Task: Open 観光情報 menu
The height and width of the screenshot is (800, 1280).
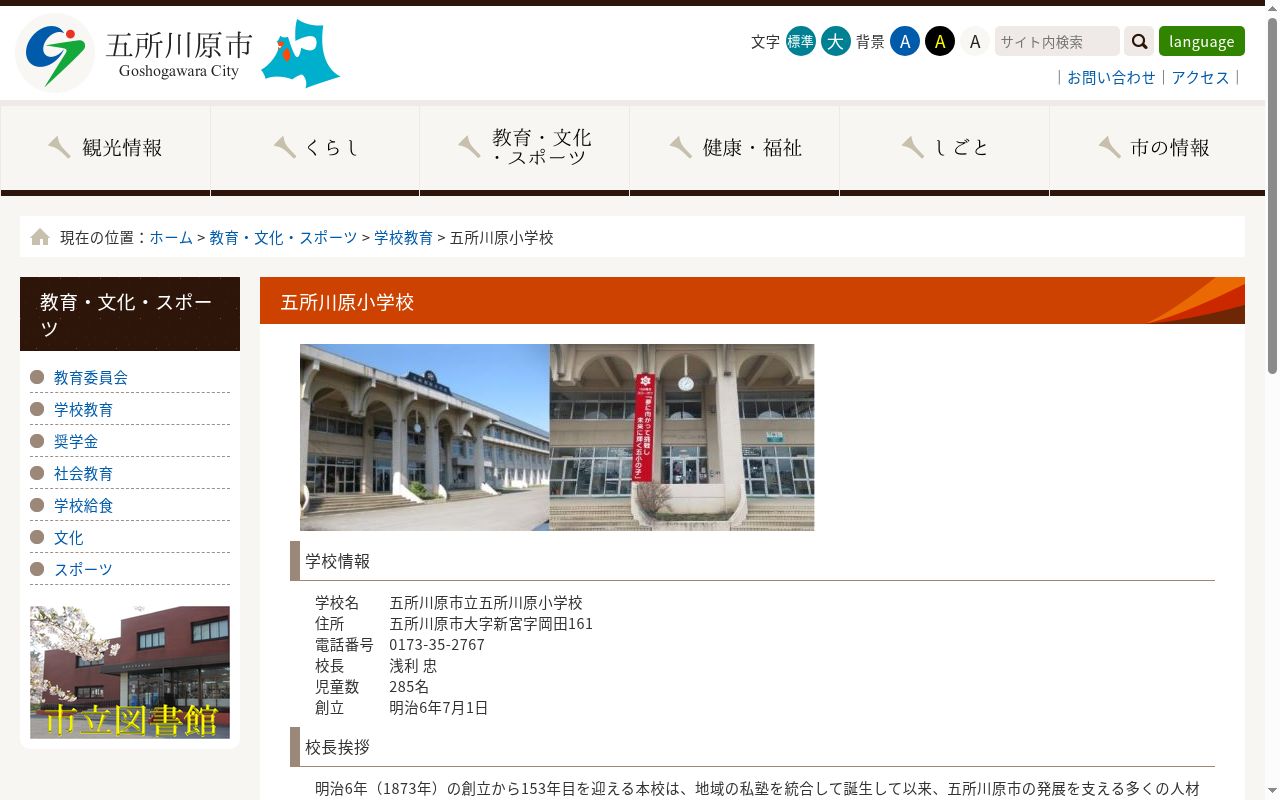Action: pos(105,150)
